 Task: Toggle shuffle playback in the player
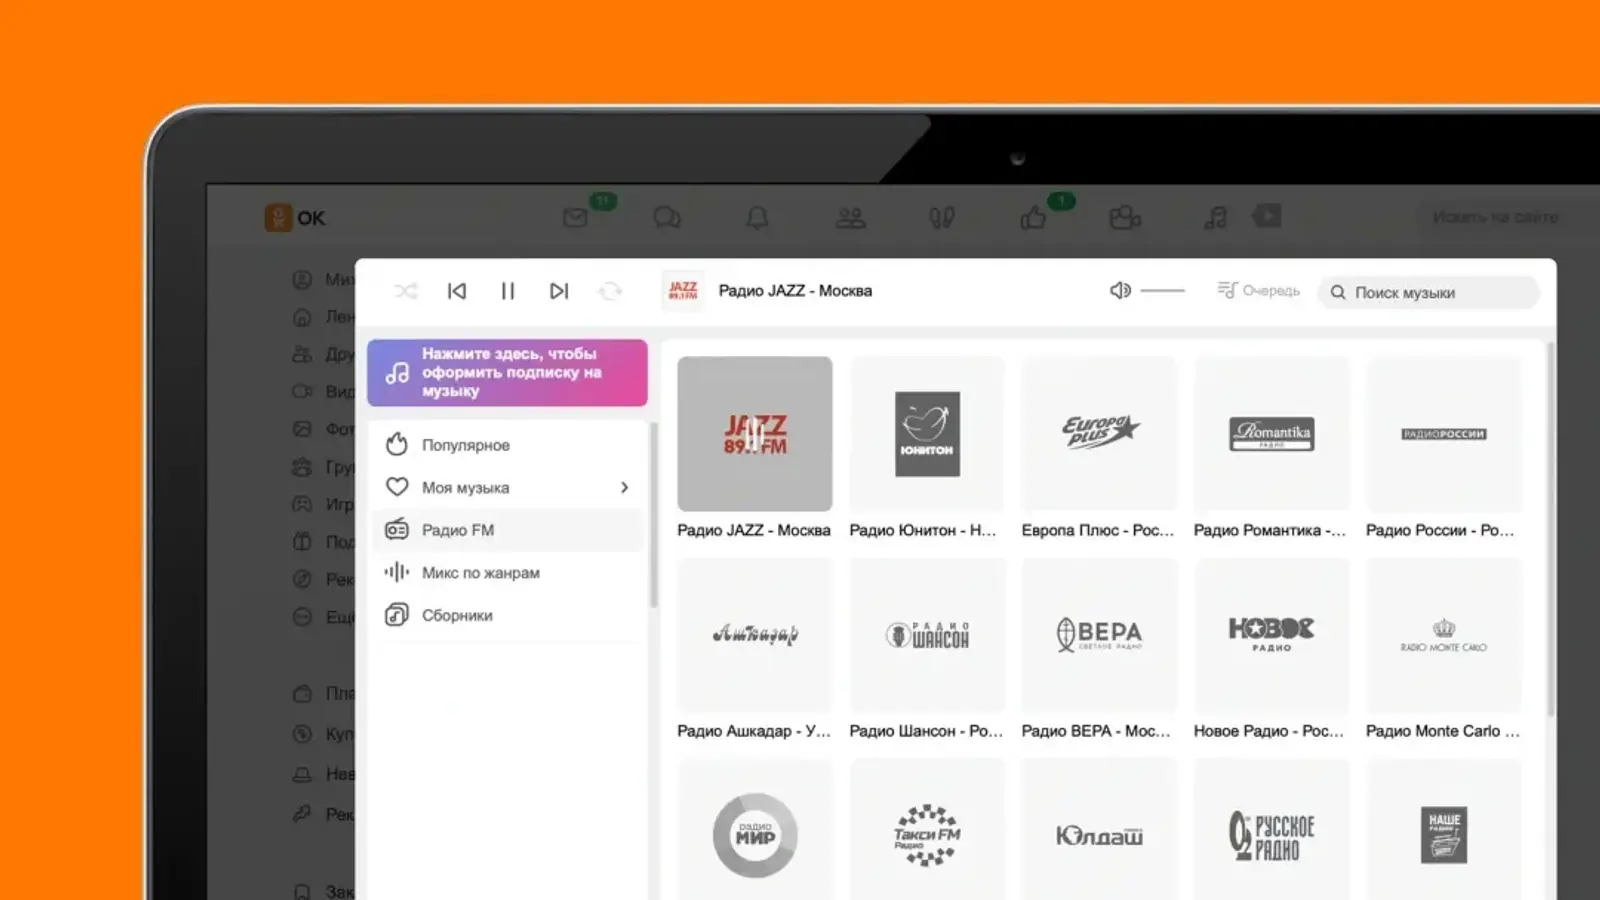pos(406,291)
